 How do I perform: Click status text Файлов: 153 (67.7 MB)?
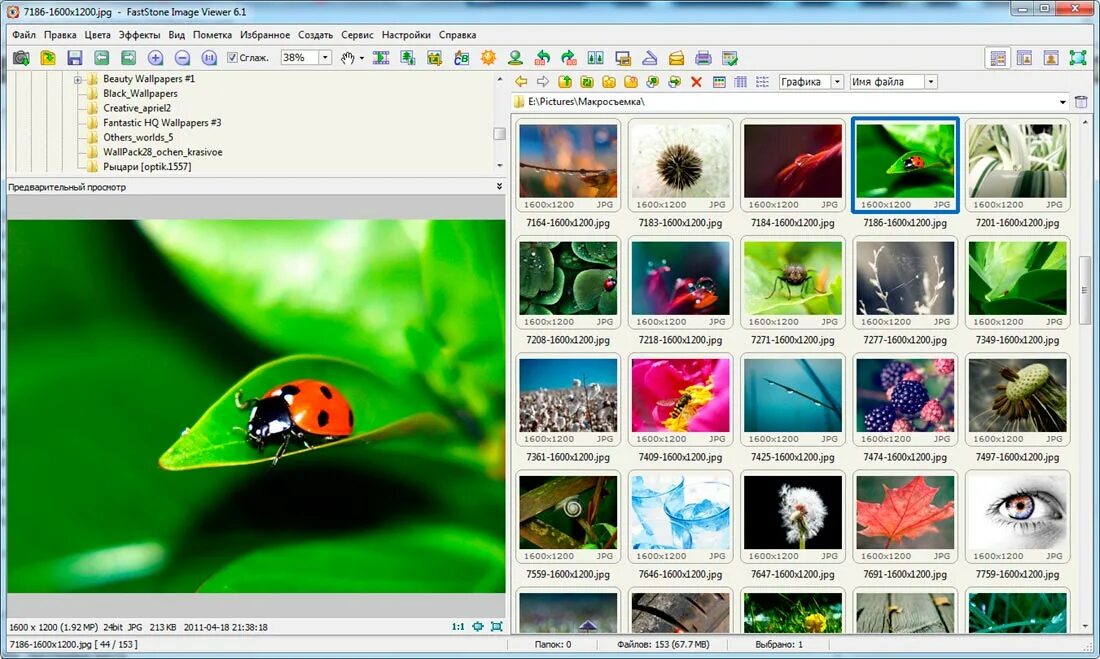(663, 644)
